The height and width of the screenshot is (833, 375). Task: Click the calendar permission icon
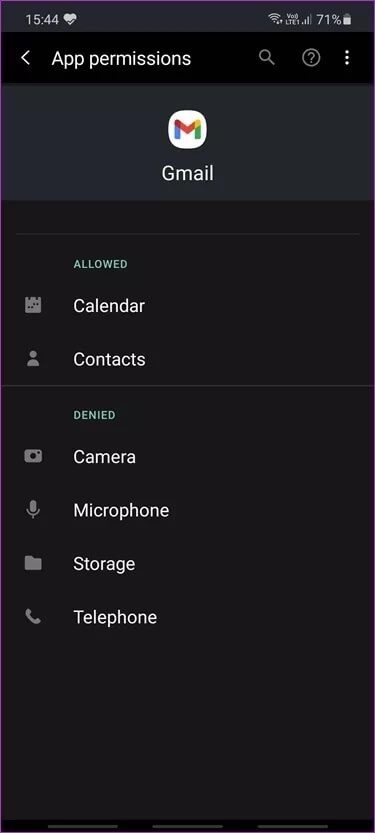pos(33,305)
